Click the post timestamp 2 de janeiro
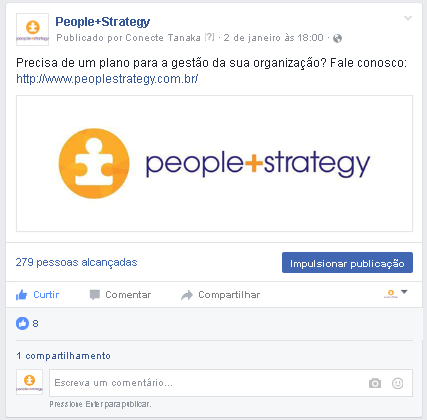The height and width of the screenshot is (420, 427). 273,38
